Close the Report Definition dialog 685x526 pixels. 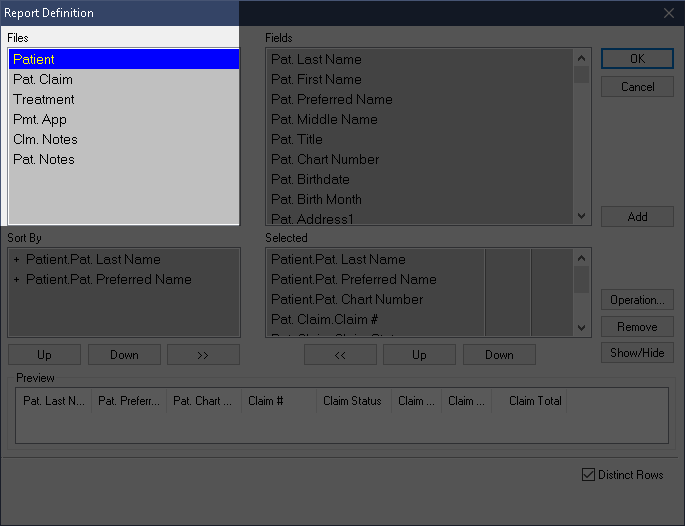click(669, 13)
